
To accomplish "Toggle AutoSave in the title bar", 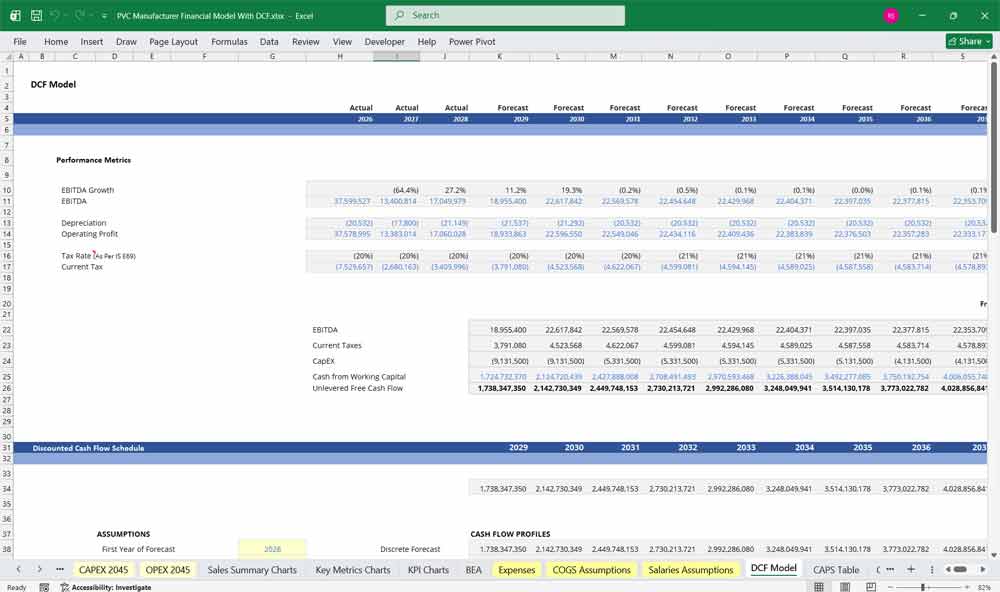I will 16,15.
